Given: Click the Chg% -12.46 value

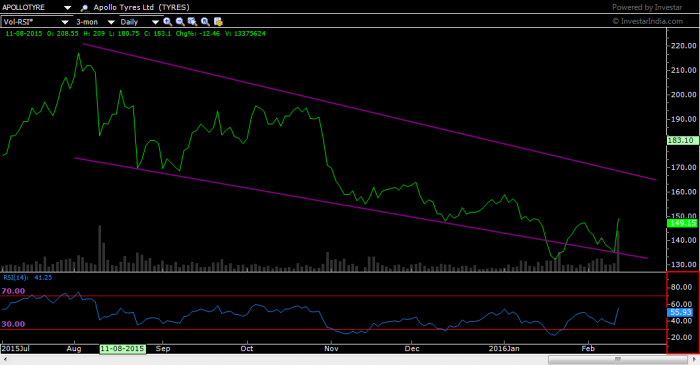Looking at the screenshot, I should tap(198, 33).
